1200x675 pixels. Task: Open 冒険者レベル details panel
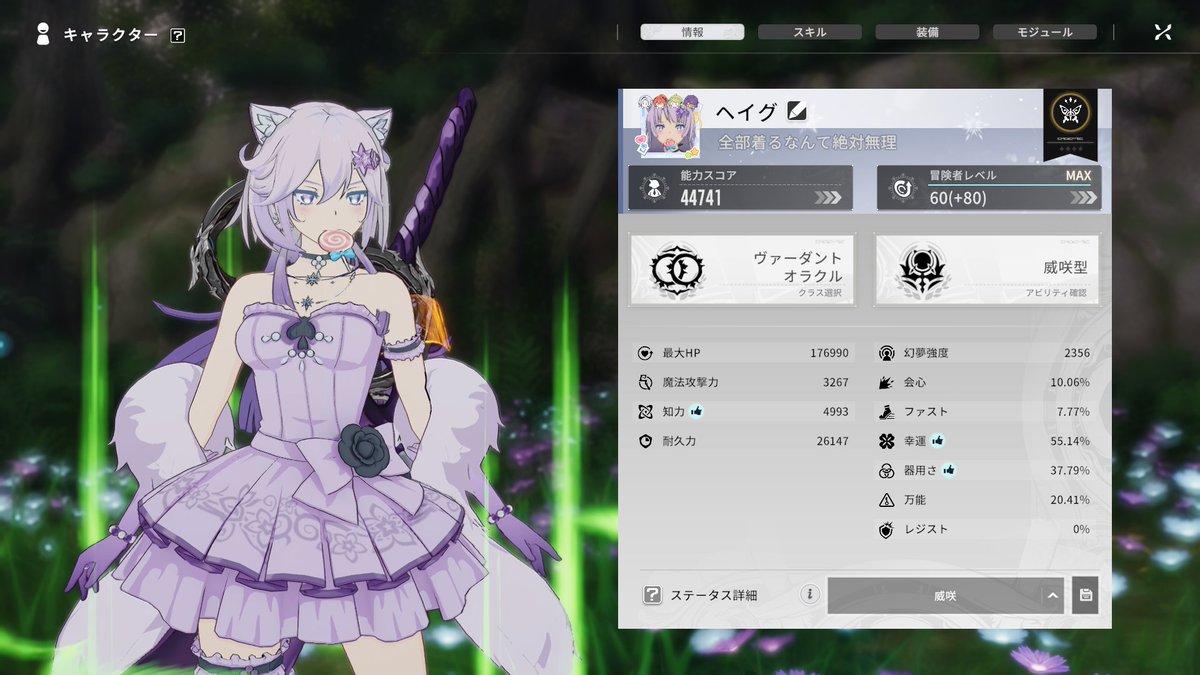point(989,188)
